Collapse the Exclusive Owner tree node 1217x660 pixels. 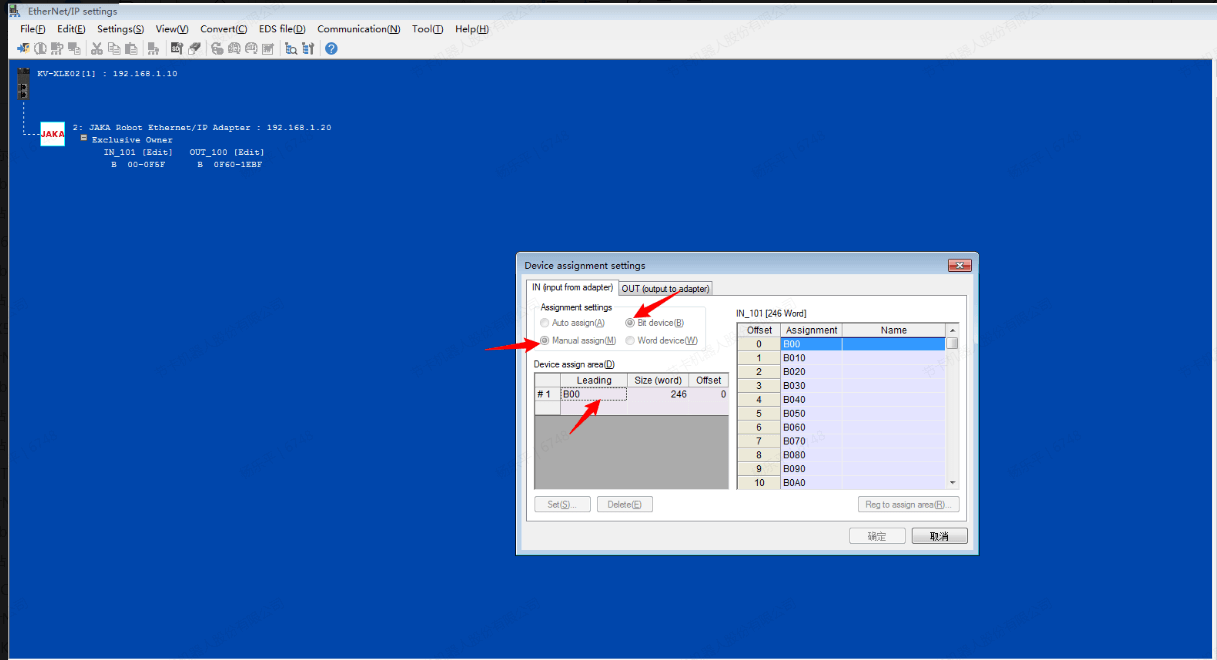[84, 139]
